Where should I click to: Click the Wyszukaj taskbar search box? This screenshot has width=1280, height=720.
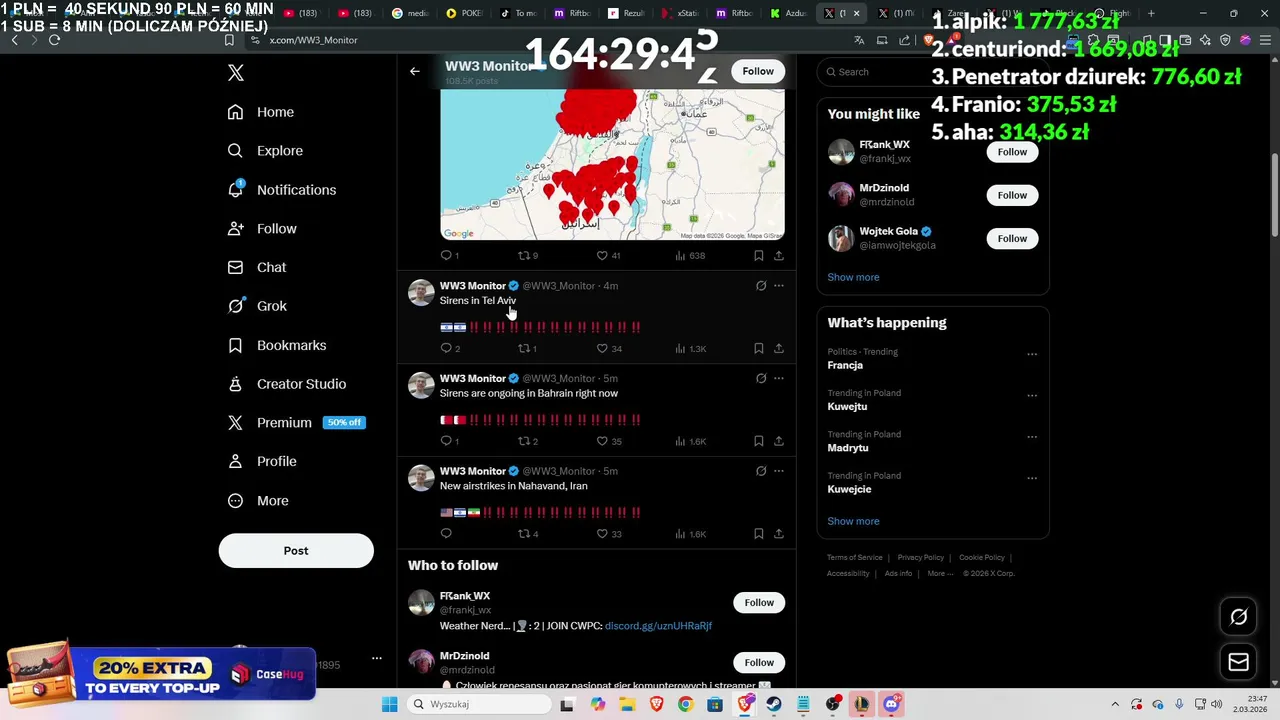pos(479,704)
